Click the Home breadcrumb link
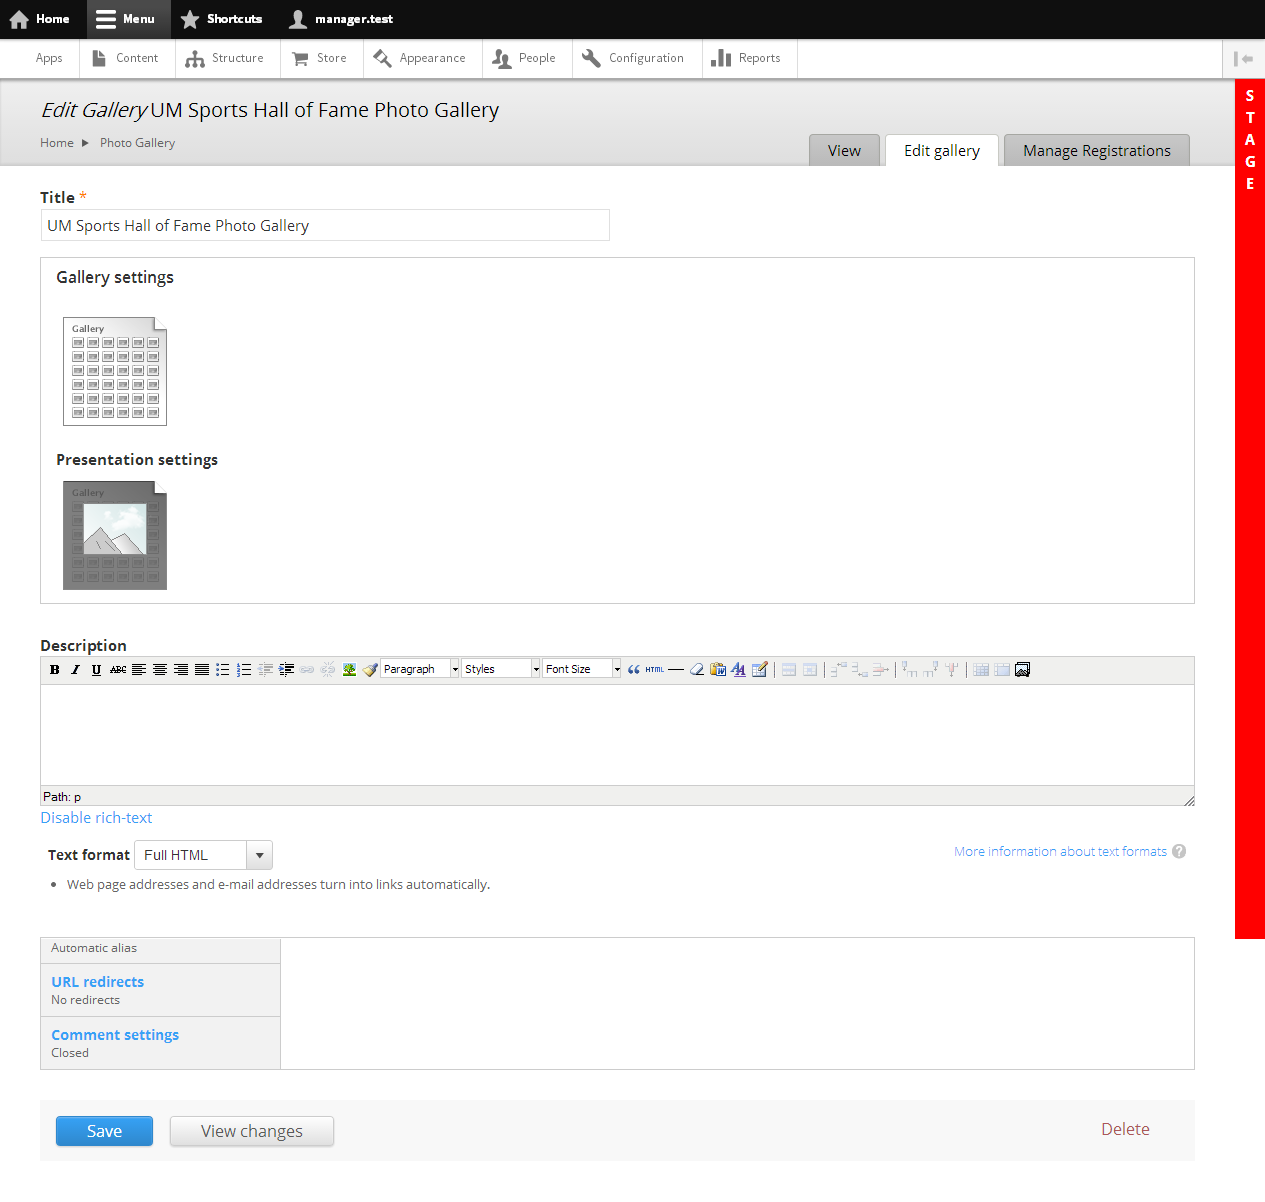 click(57, 143)
